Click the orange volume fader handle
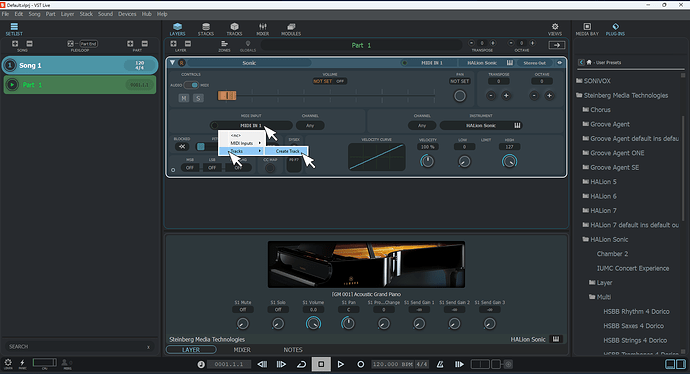 coord(227,95)
